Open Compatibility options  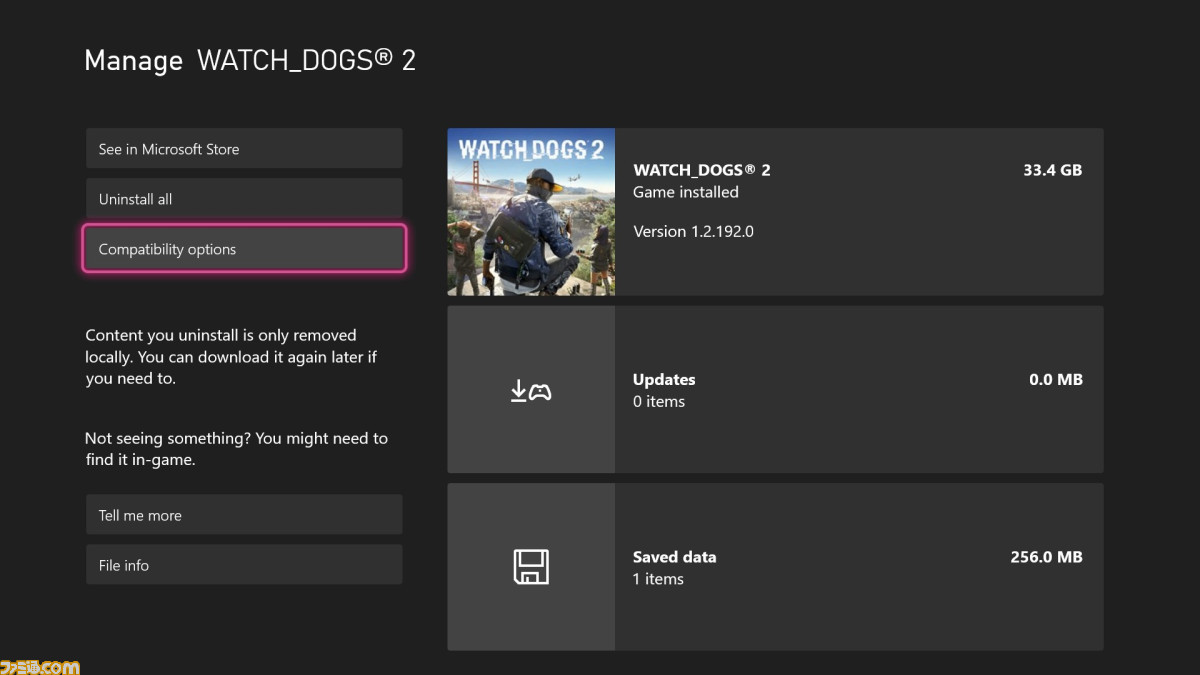pyautogui.click(x=244, y=248)
